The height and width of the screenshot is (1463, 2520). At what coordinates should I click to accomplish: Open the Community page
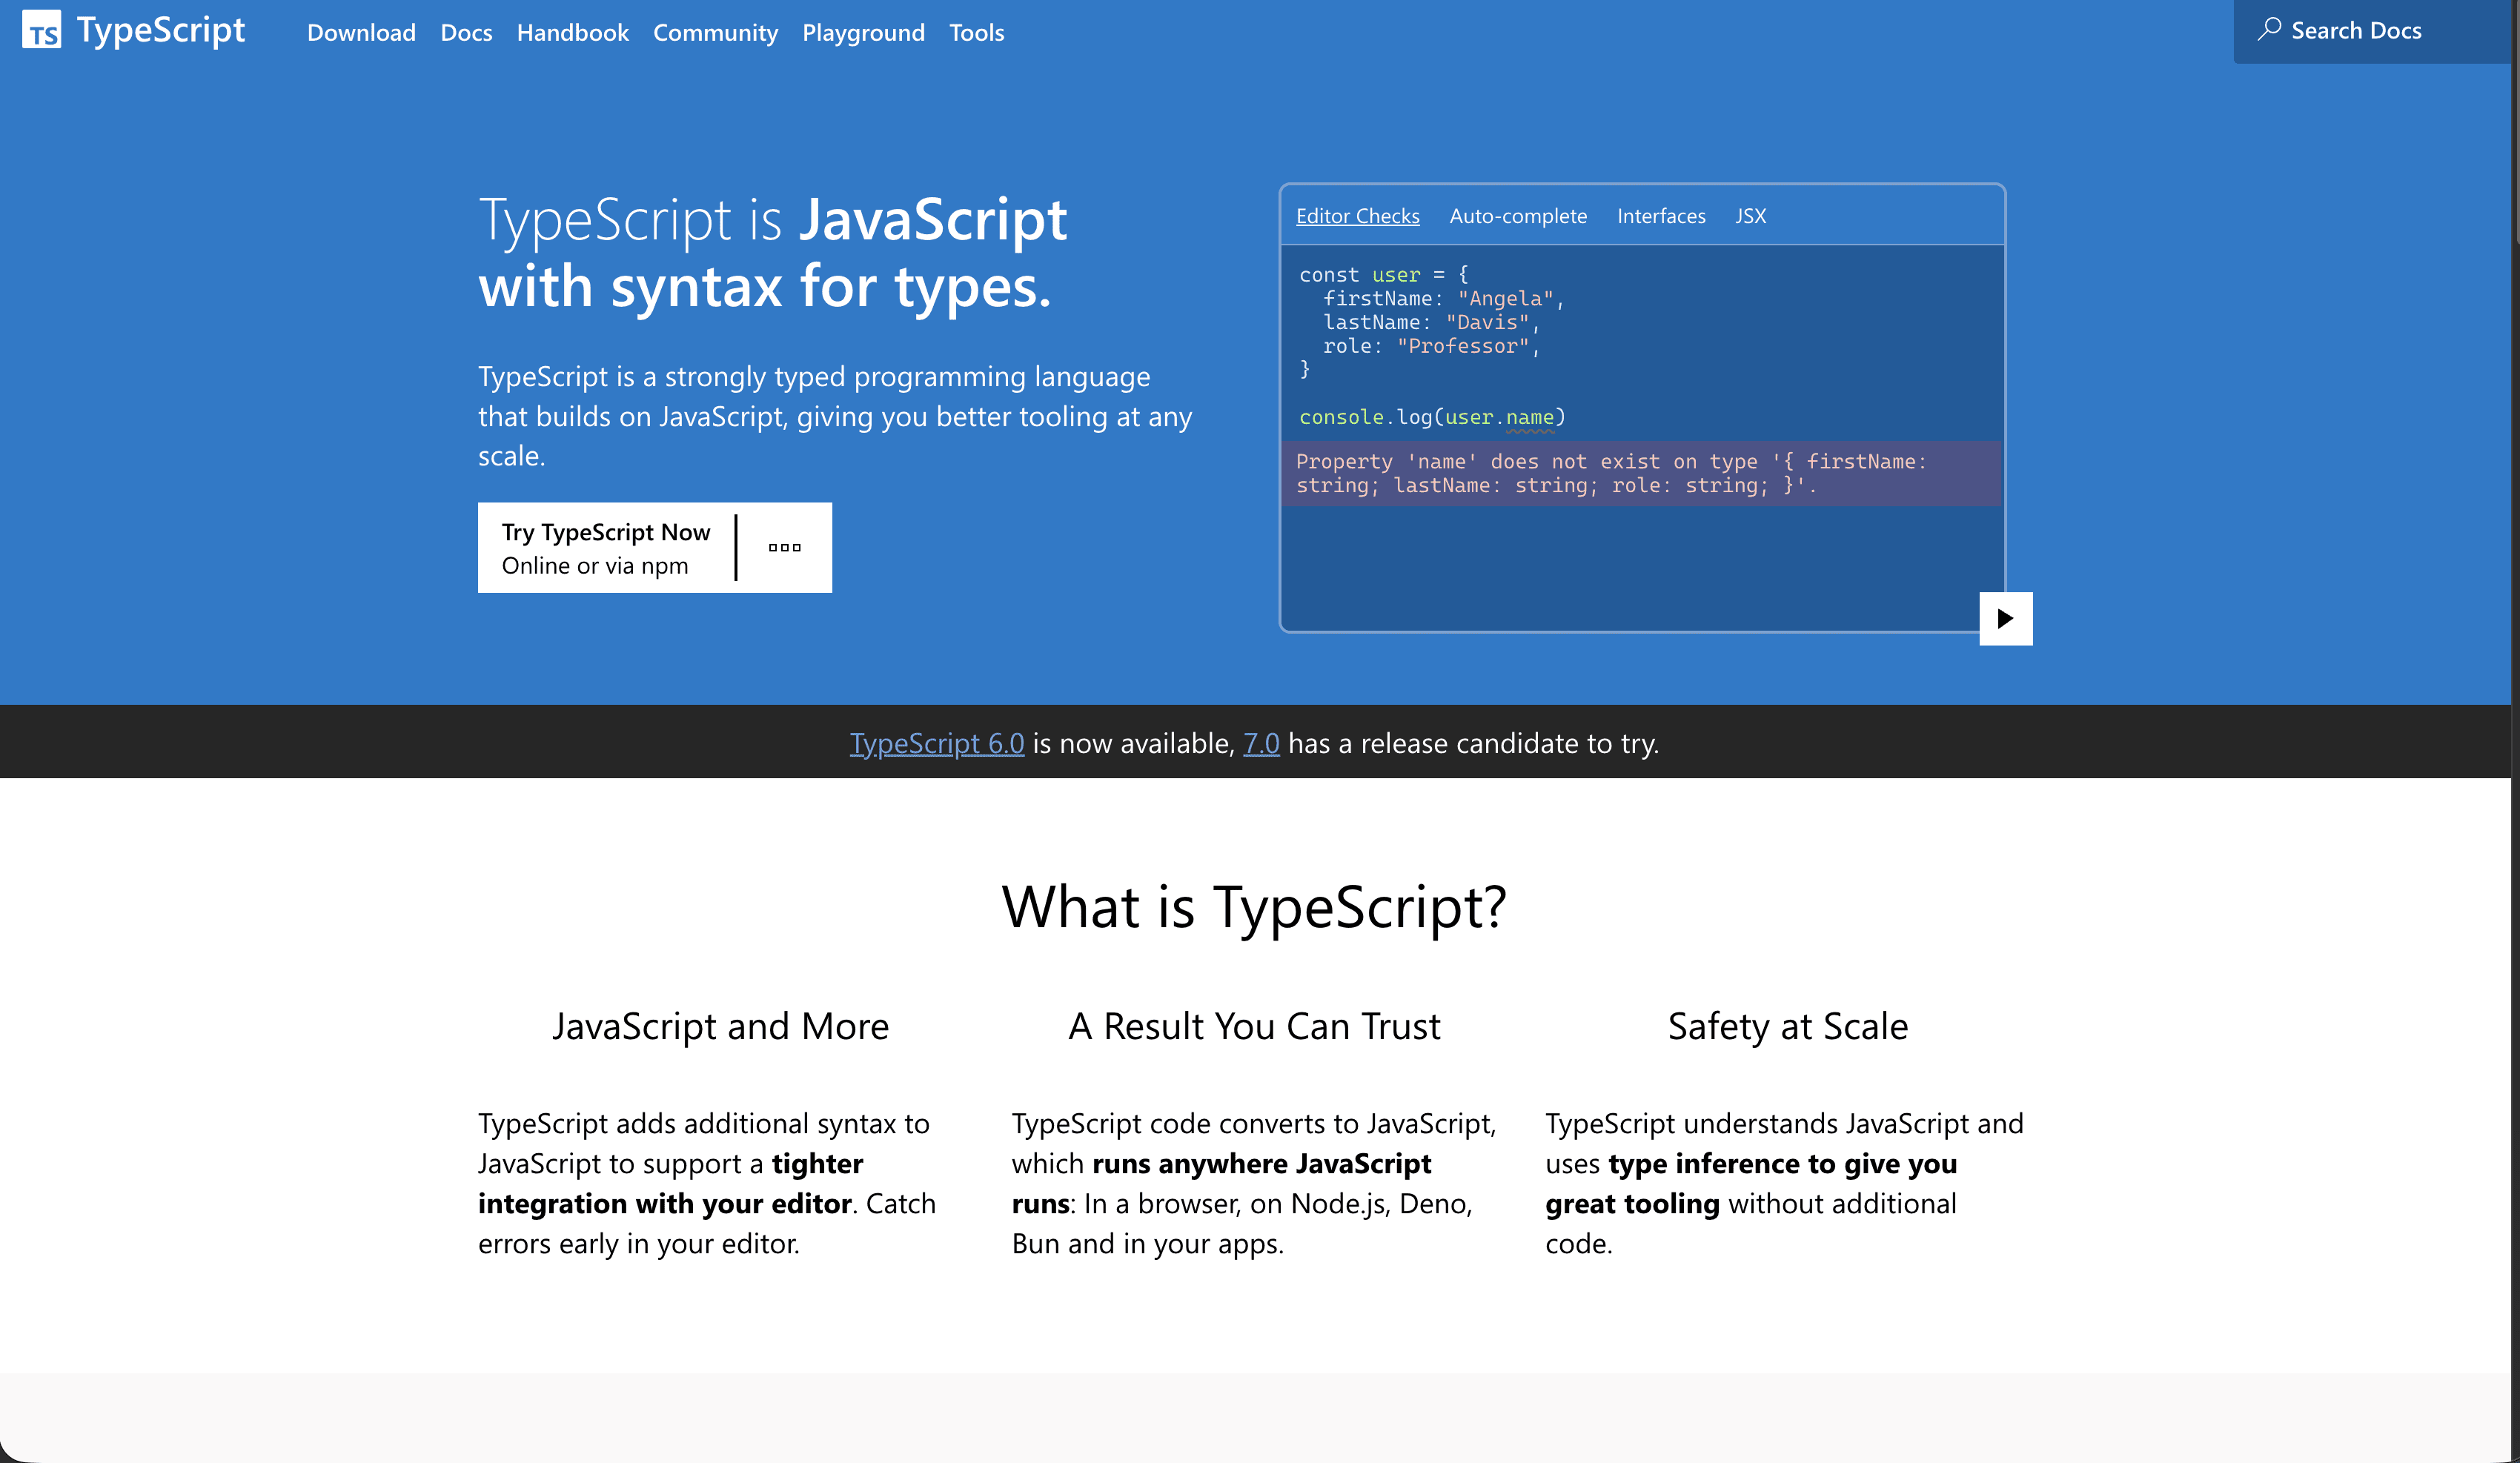click(715, 33)
